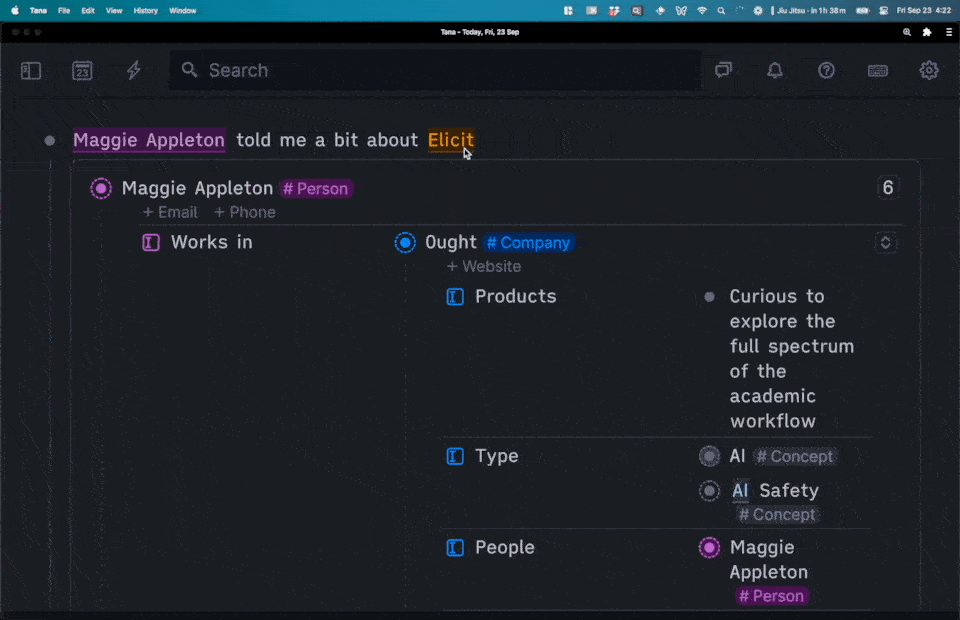Open the View menu

[x=114, y=10]
